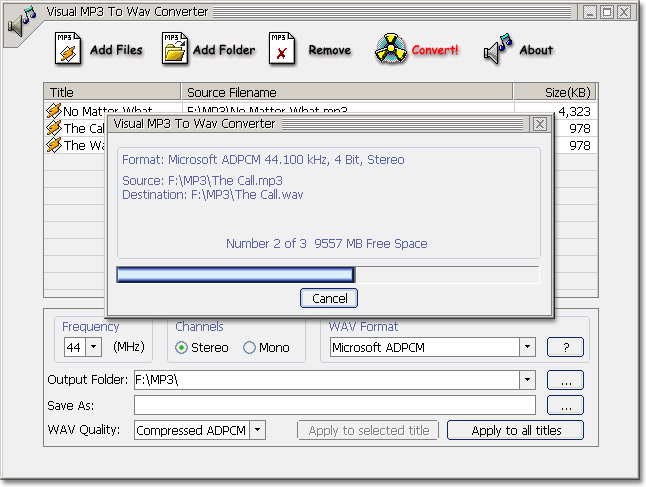Click the About speaker icon

(x=498, y=49)
